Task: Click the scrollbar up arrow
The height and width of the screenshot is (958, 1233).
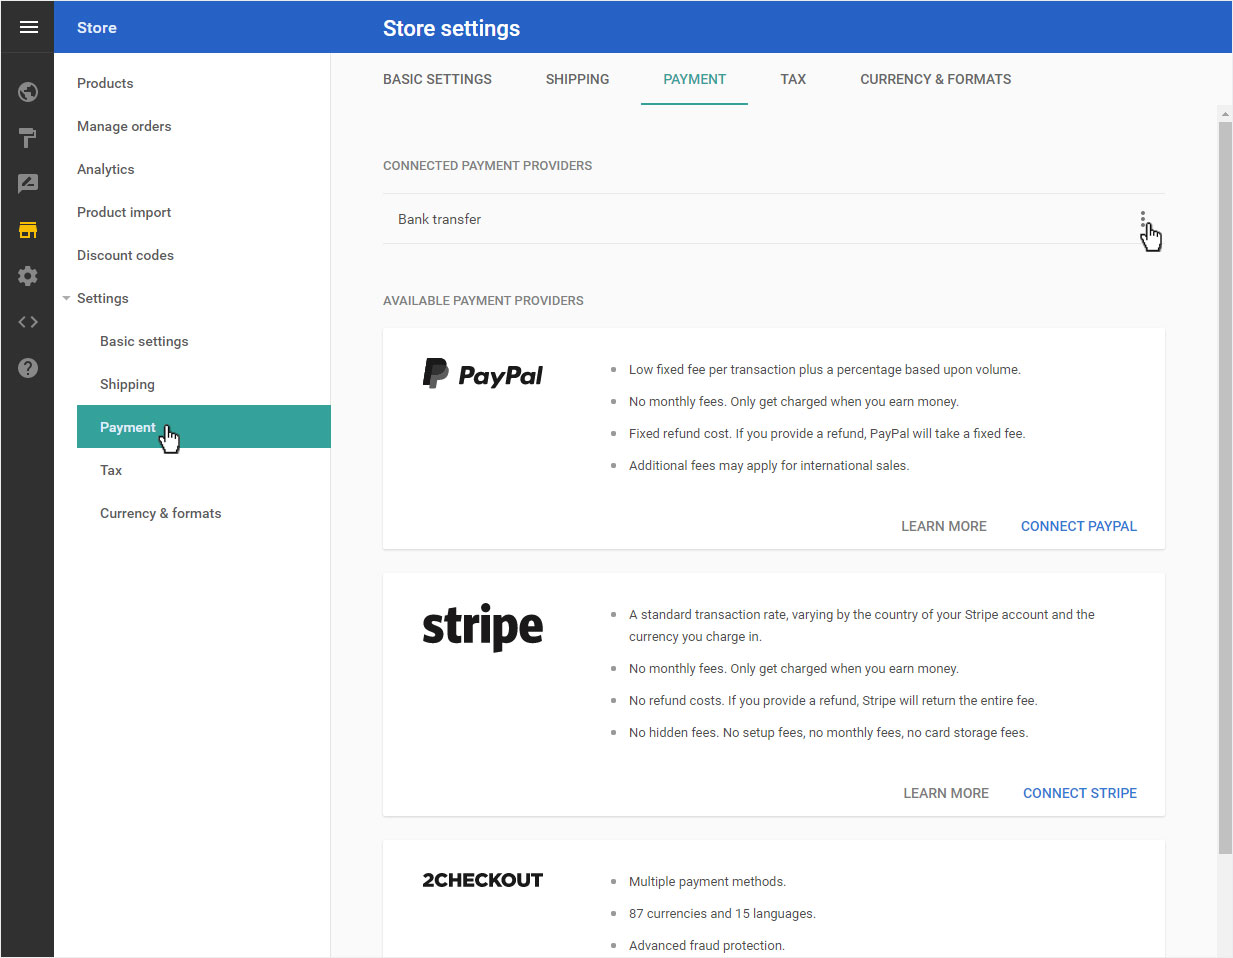Action: click(x=1225, y=114)
